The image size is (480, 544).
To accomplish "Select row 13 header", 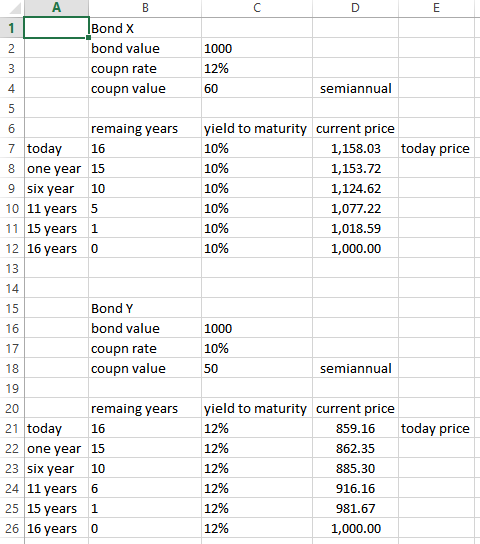I will [12, 268].
